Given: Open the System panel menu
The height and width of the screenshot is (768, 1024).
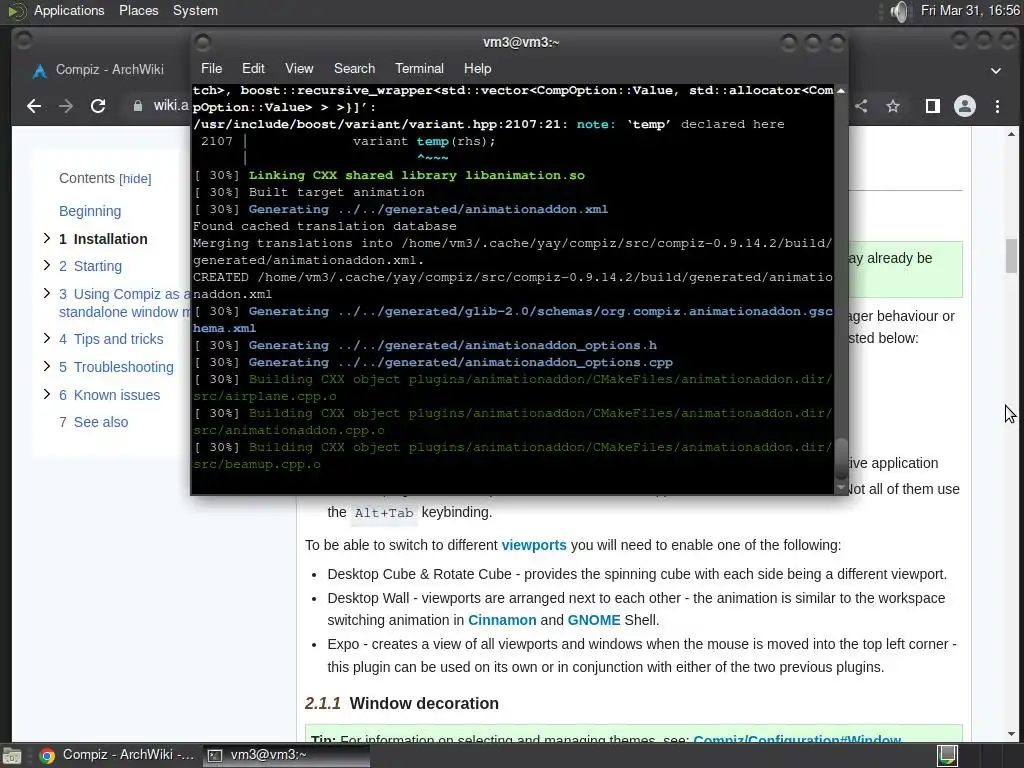Looking at the screenshot, I should tap(195, 11).
